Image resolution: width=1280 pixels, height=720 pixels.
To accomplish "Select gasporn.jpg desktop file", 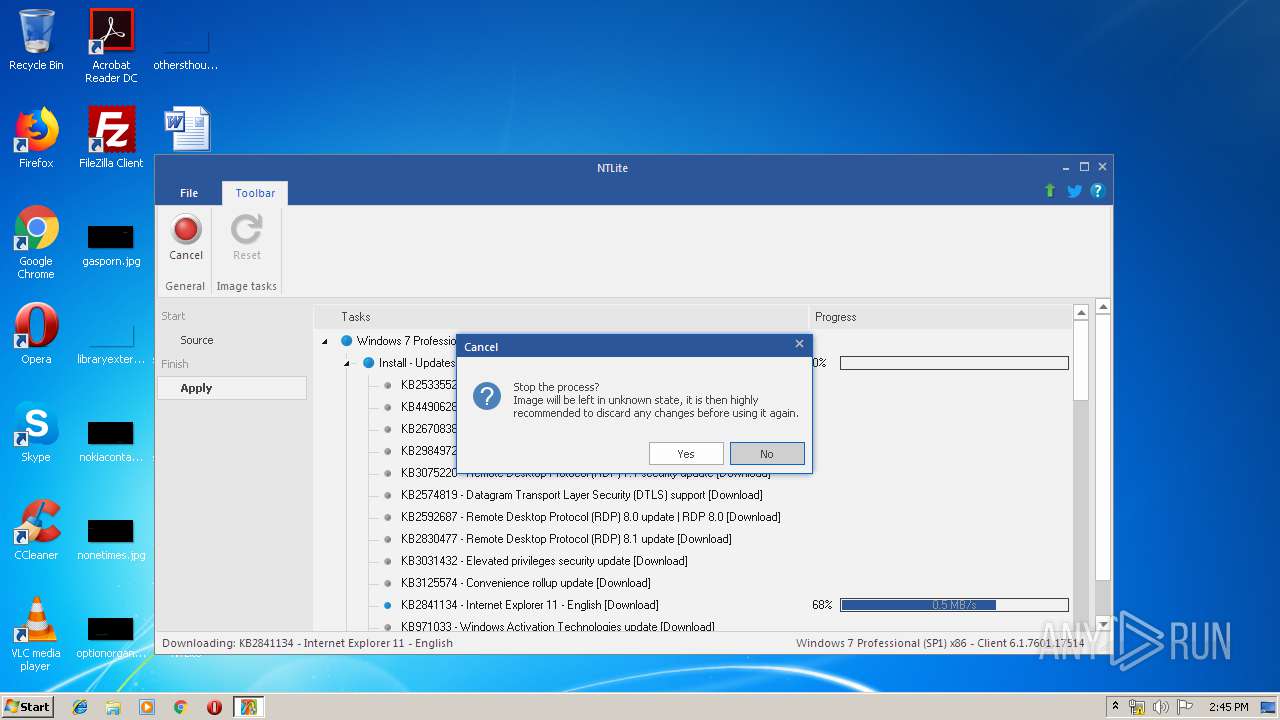I will 111,246.
